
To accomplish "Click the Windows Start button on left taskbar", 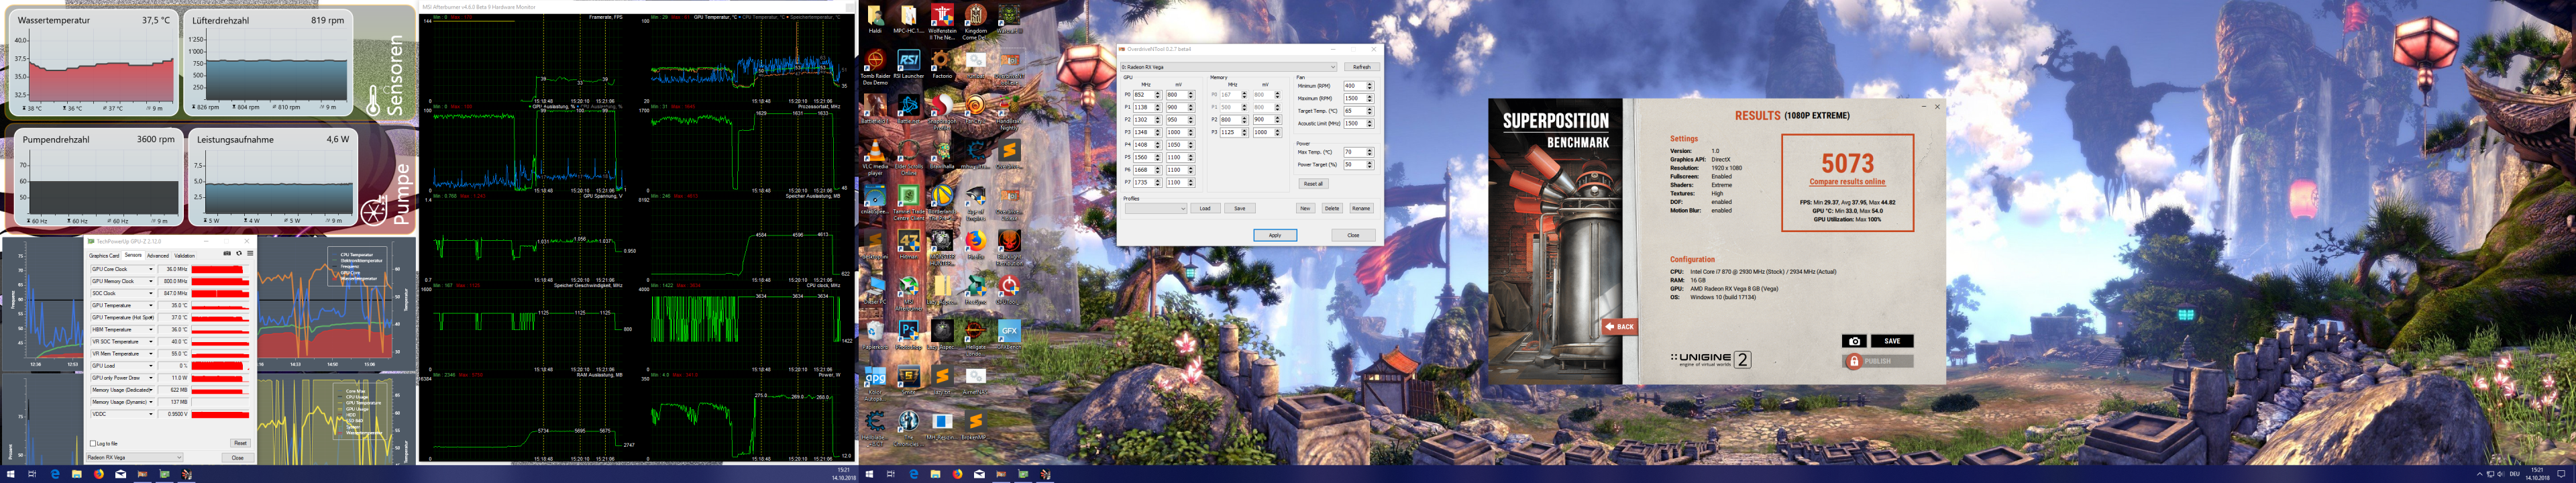I will pos(11,474).
